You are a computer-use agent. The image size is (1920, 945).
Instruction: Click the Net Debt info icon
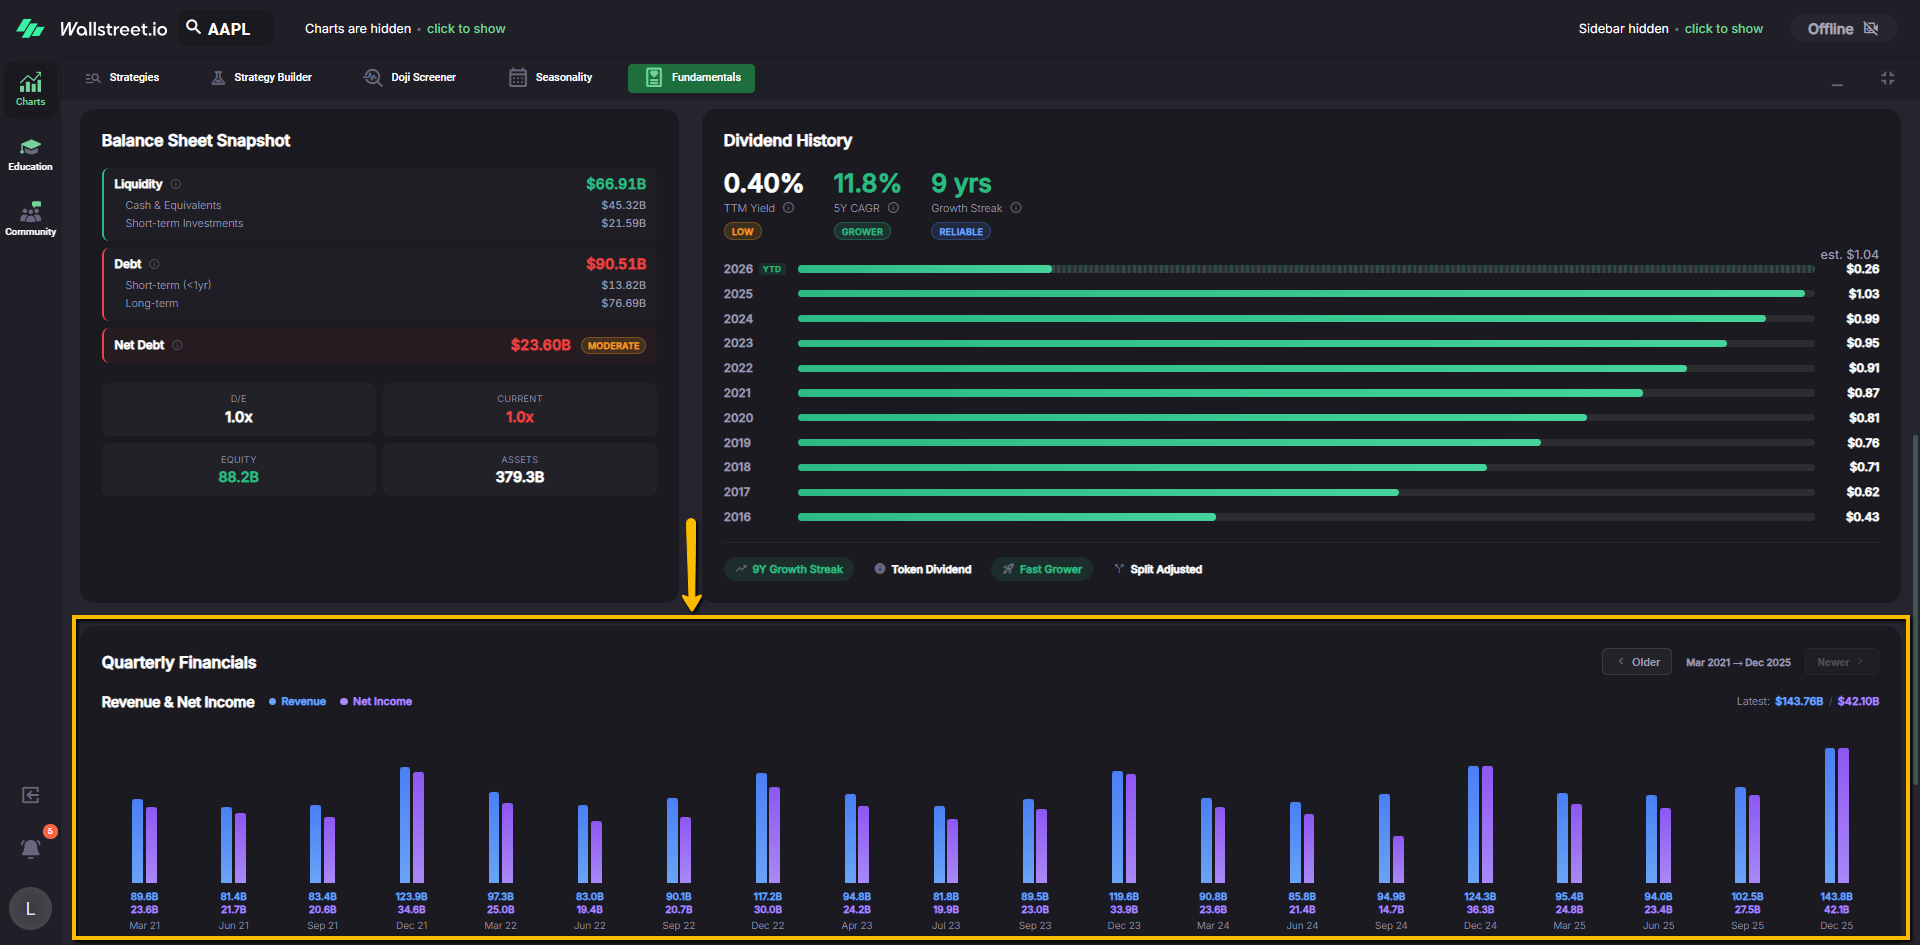click(x=177, y=345)
